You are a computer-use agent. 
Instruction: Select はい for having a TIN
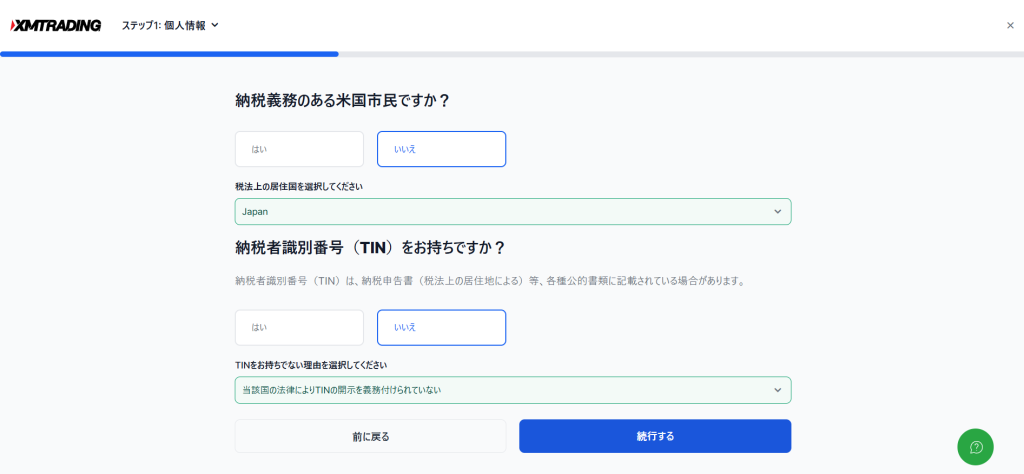pos(299,327)
